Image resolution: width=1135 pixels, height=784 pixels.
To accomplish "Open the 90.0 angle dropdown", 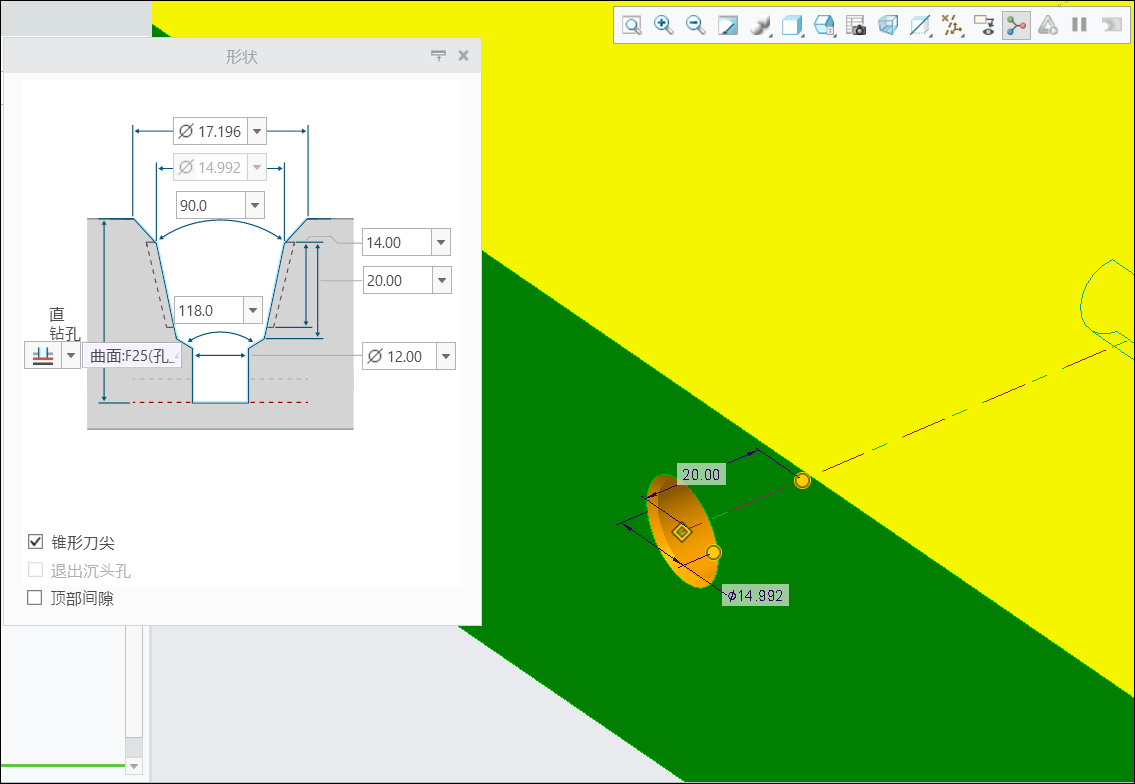I will click(x=254, y=205).
